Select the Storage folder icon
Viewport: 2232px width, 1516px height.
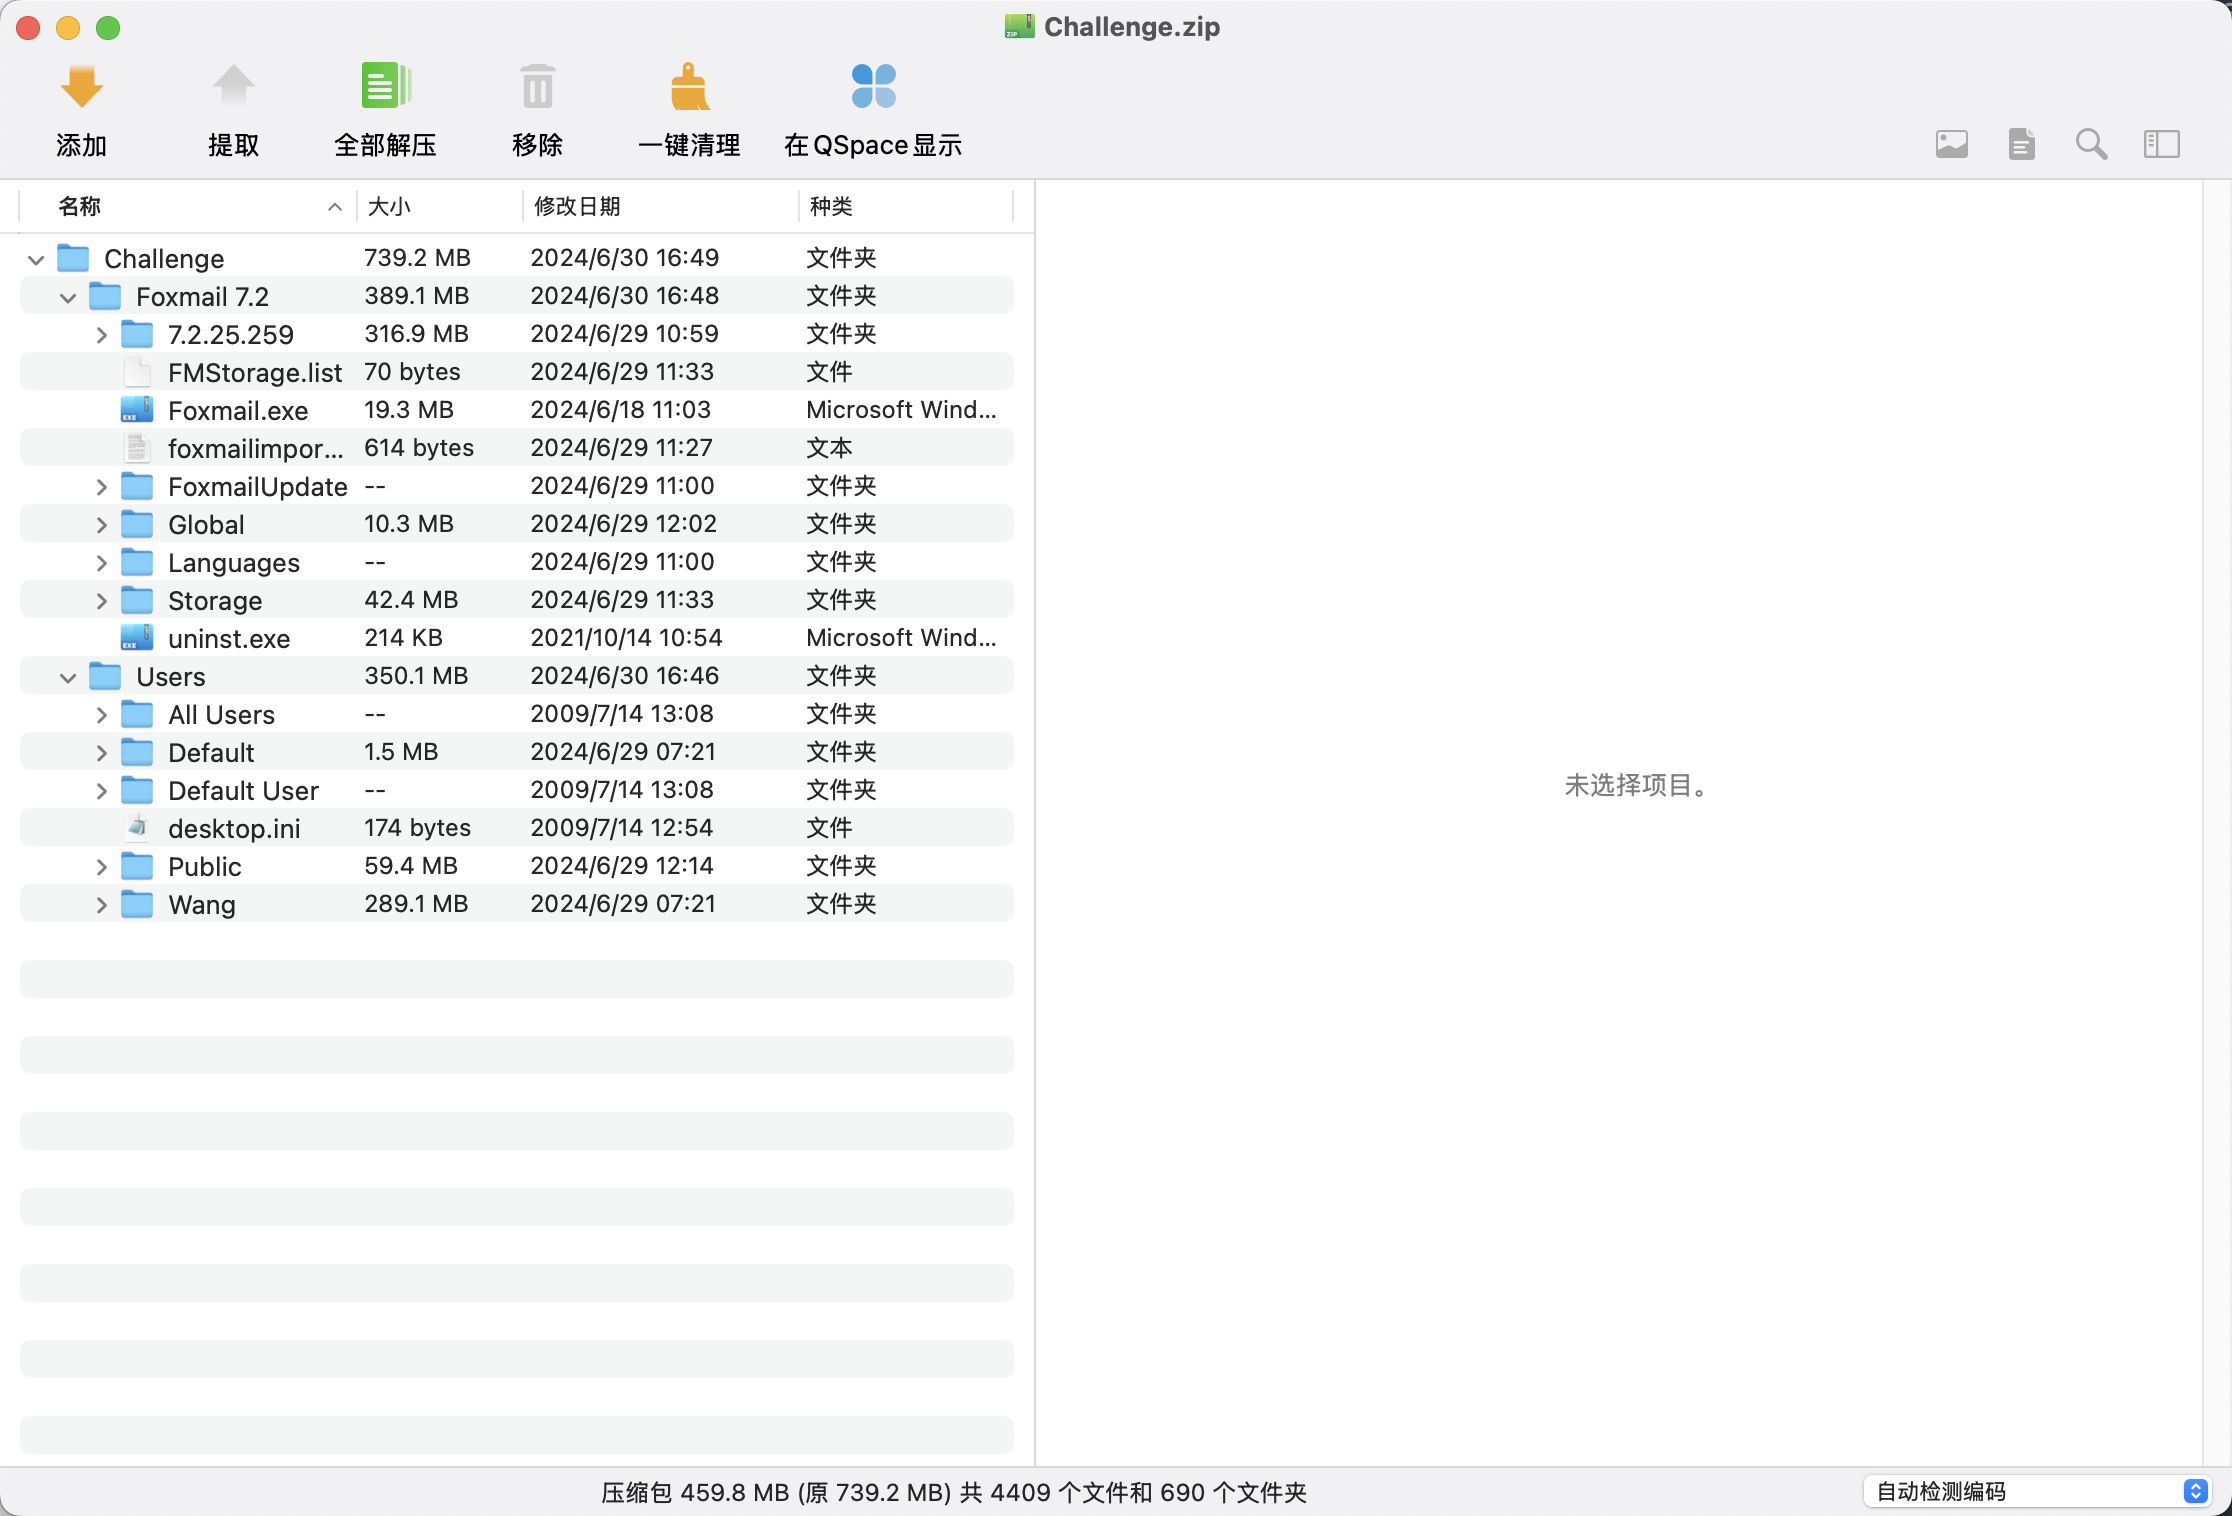click(137, 600)
